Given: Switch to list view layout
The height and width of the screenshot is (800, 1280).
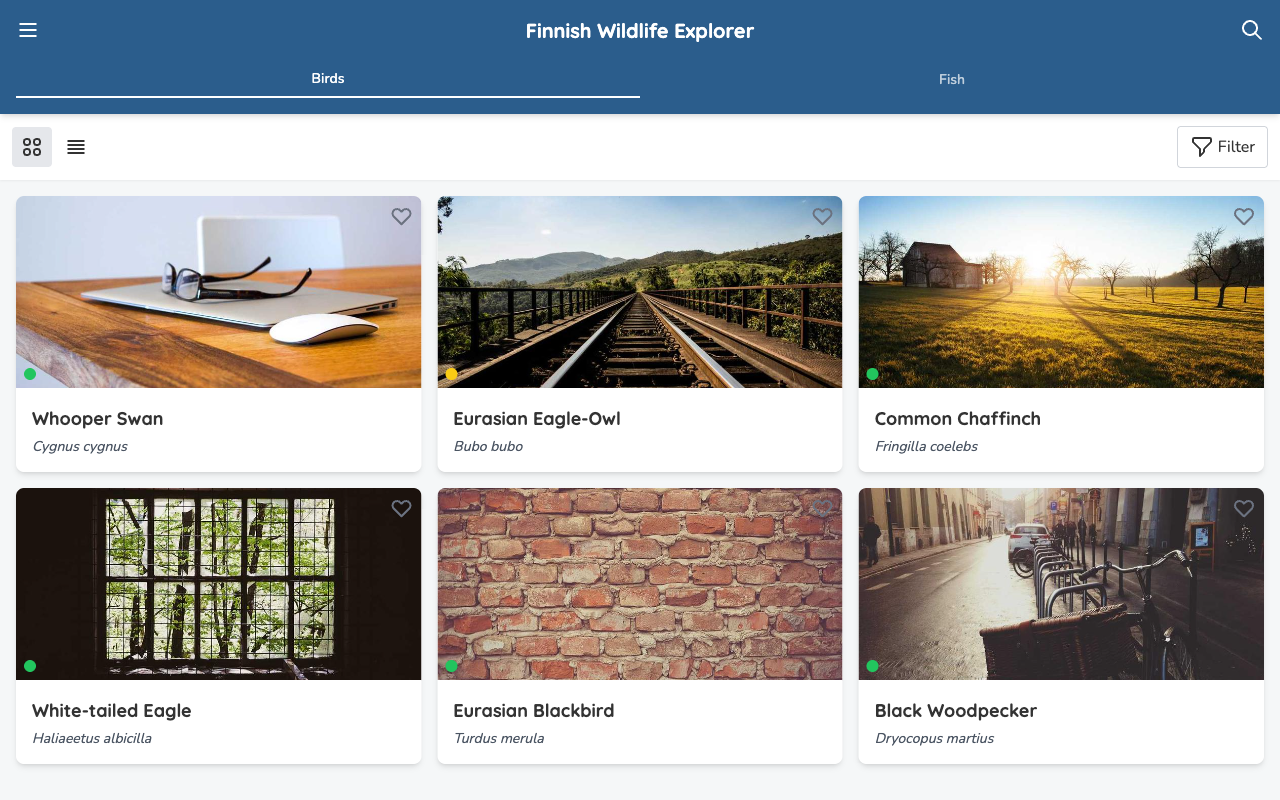Looking at the screenshot, I should coord(75,146).
